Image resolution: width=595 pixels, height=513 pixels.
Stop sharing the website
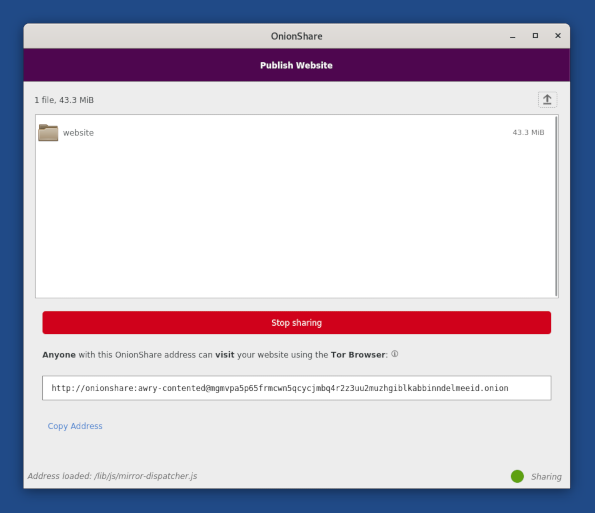pos(297,323)
